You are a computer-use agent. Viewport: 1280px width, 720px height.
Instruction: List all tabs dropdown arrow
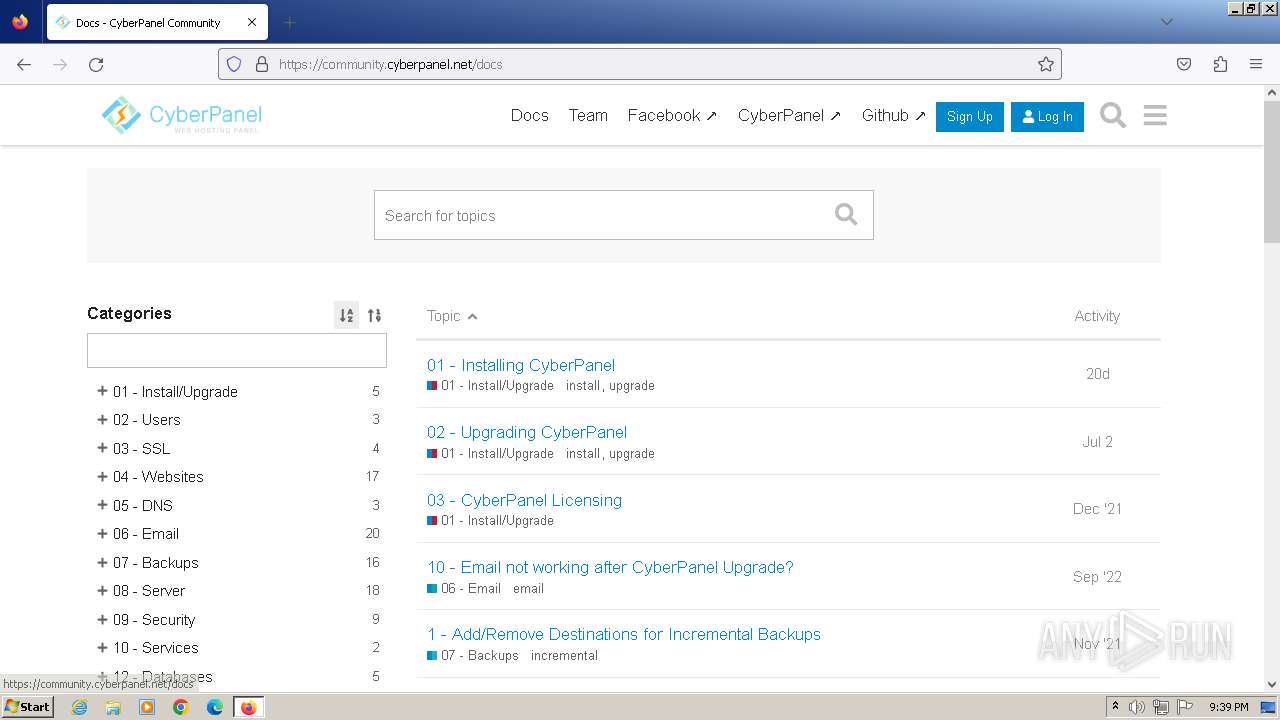pos(1166,22)
